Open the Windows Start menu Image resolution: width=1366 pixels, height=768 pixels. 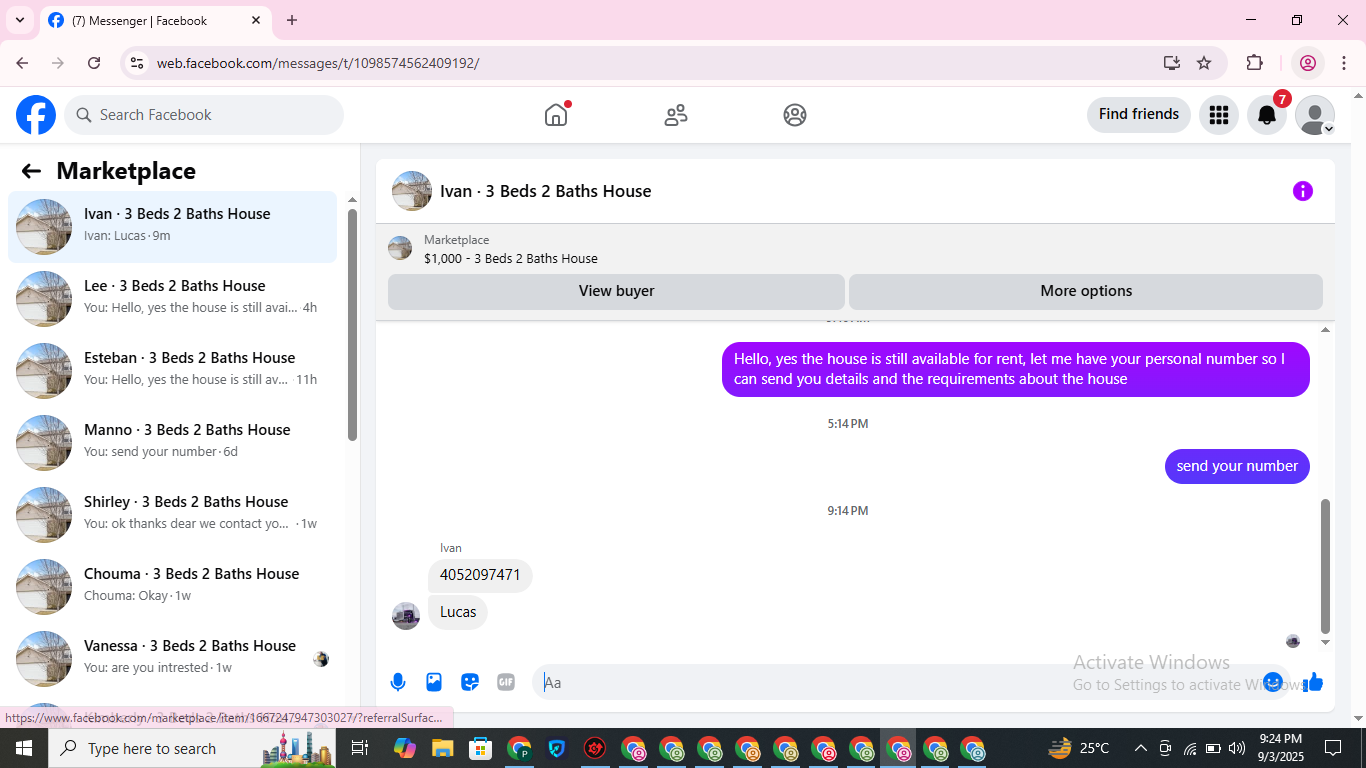[x=24, y=748]
